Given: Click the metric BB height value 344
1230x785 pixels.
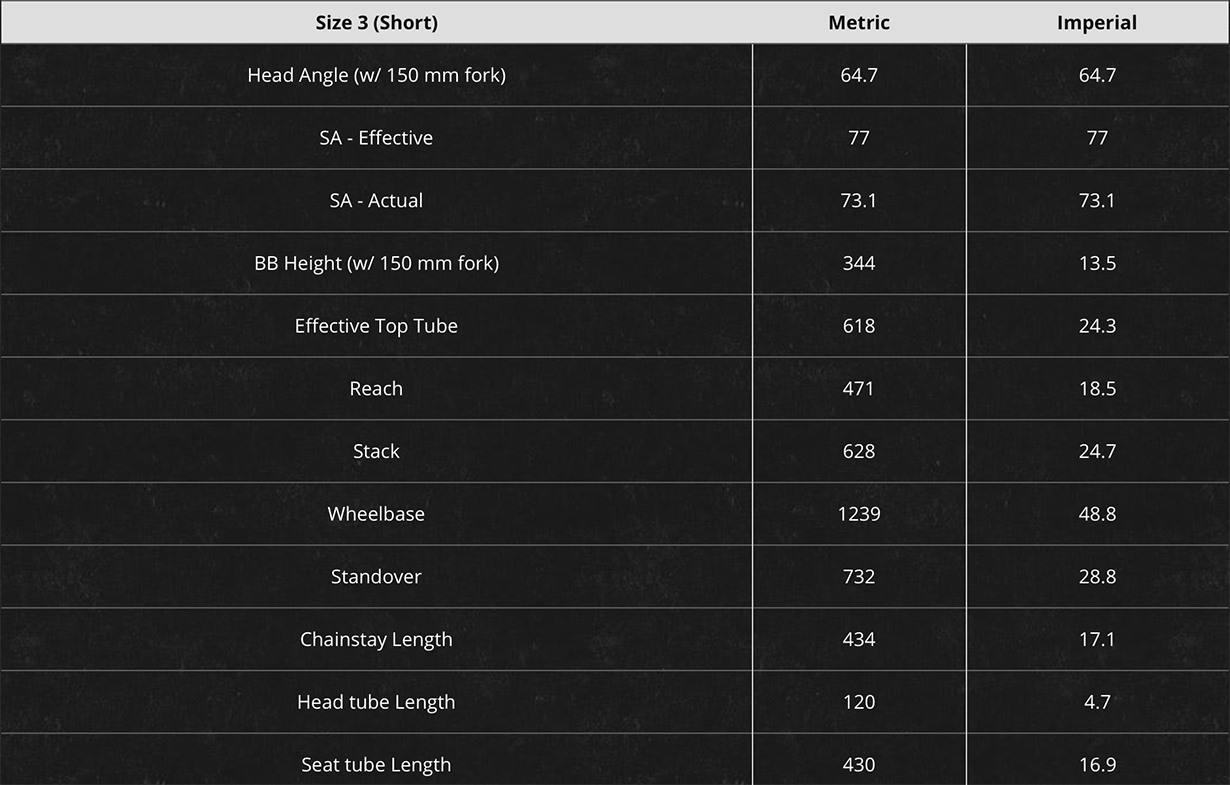Looking at the screenshot, I should (x=859, y=263).
